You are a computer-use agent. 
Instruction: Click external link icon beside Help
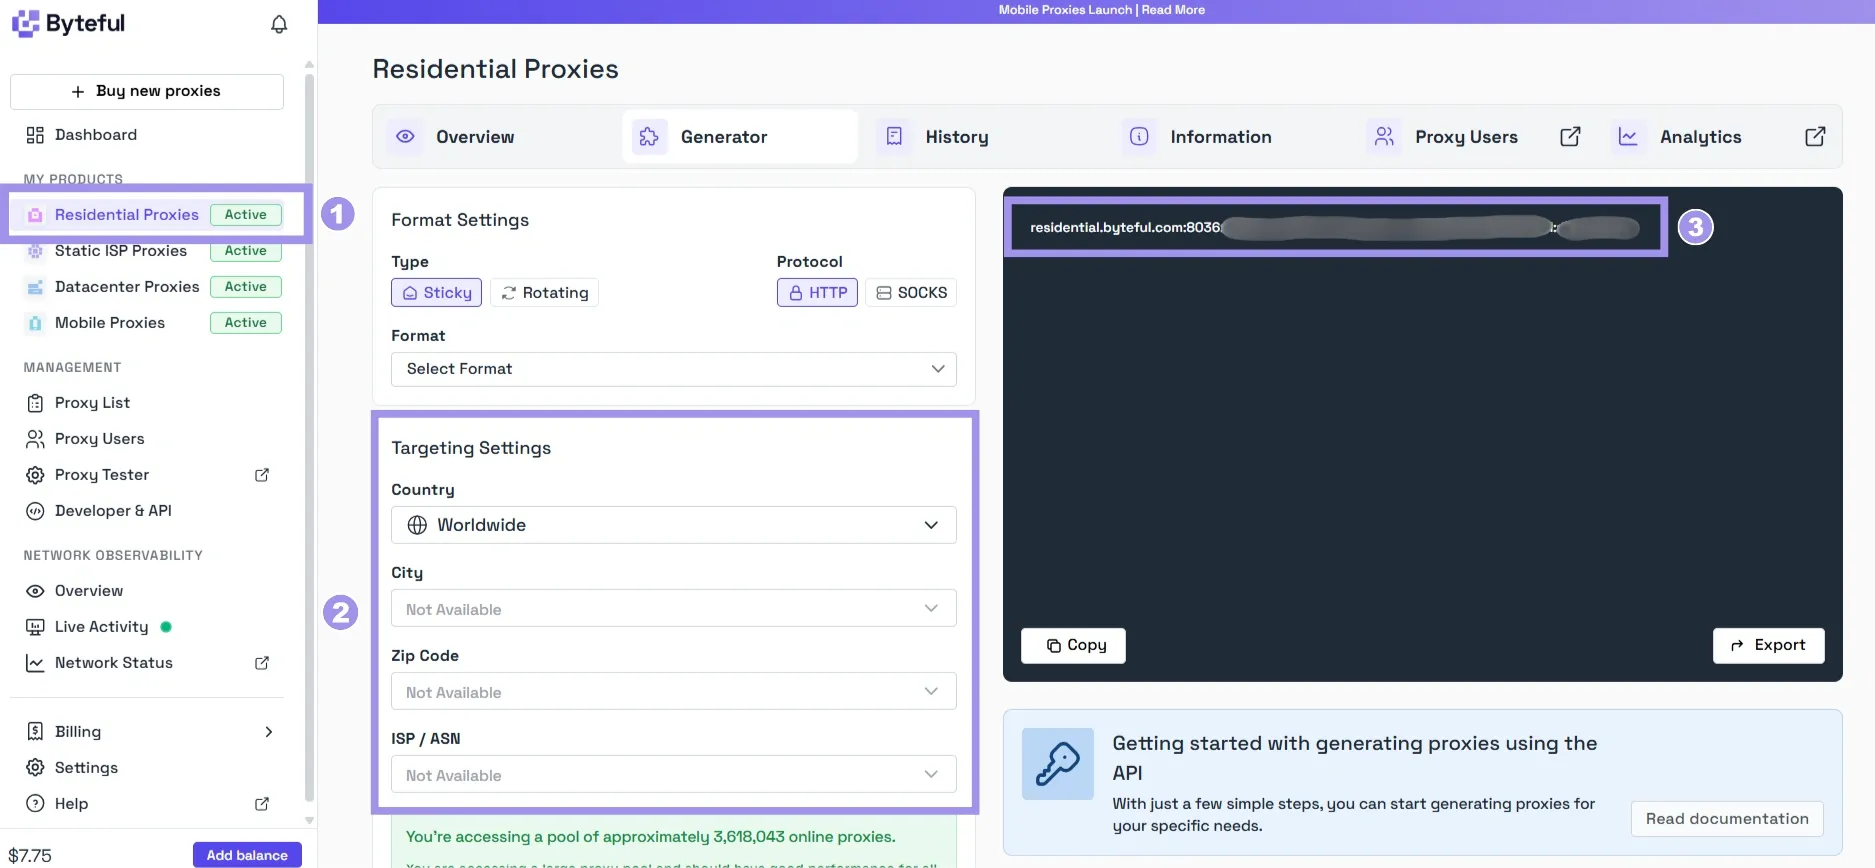click(262, 803)
